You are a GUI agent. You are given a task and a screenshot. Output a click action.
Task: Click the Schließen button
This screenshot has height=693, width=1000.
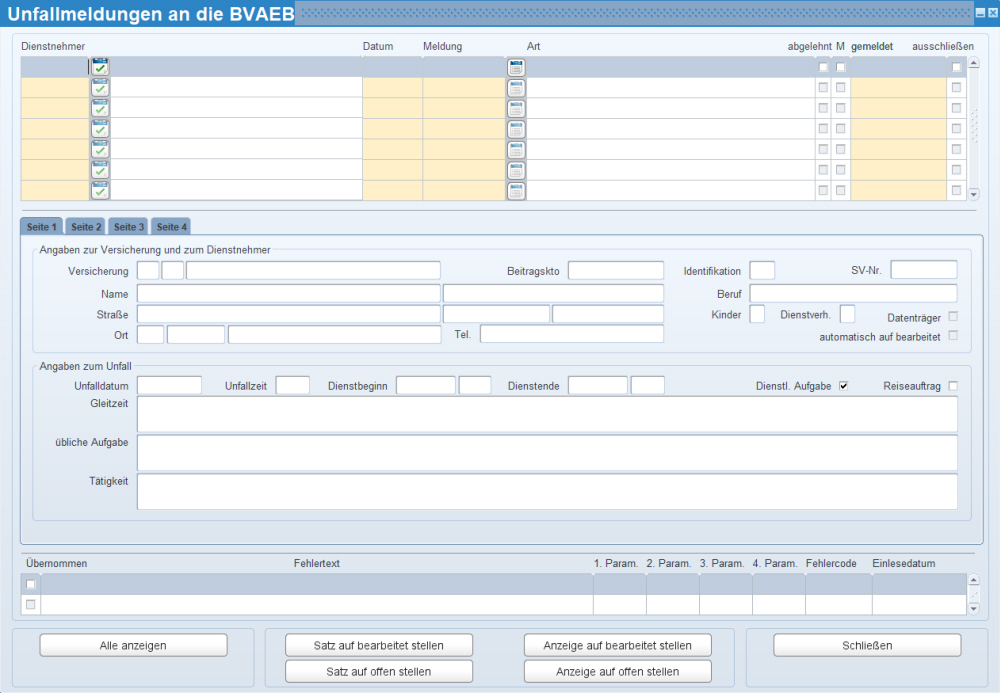pos(867,645)
